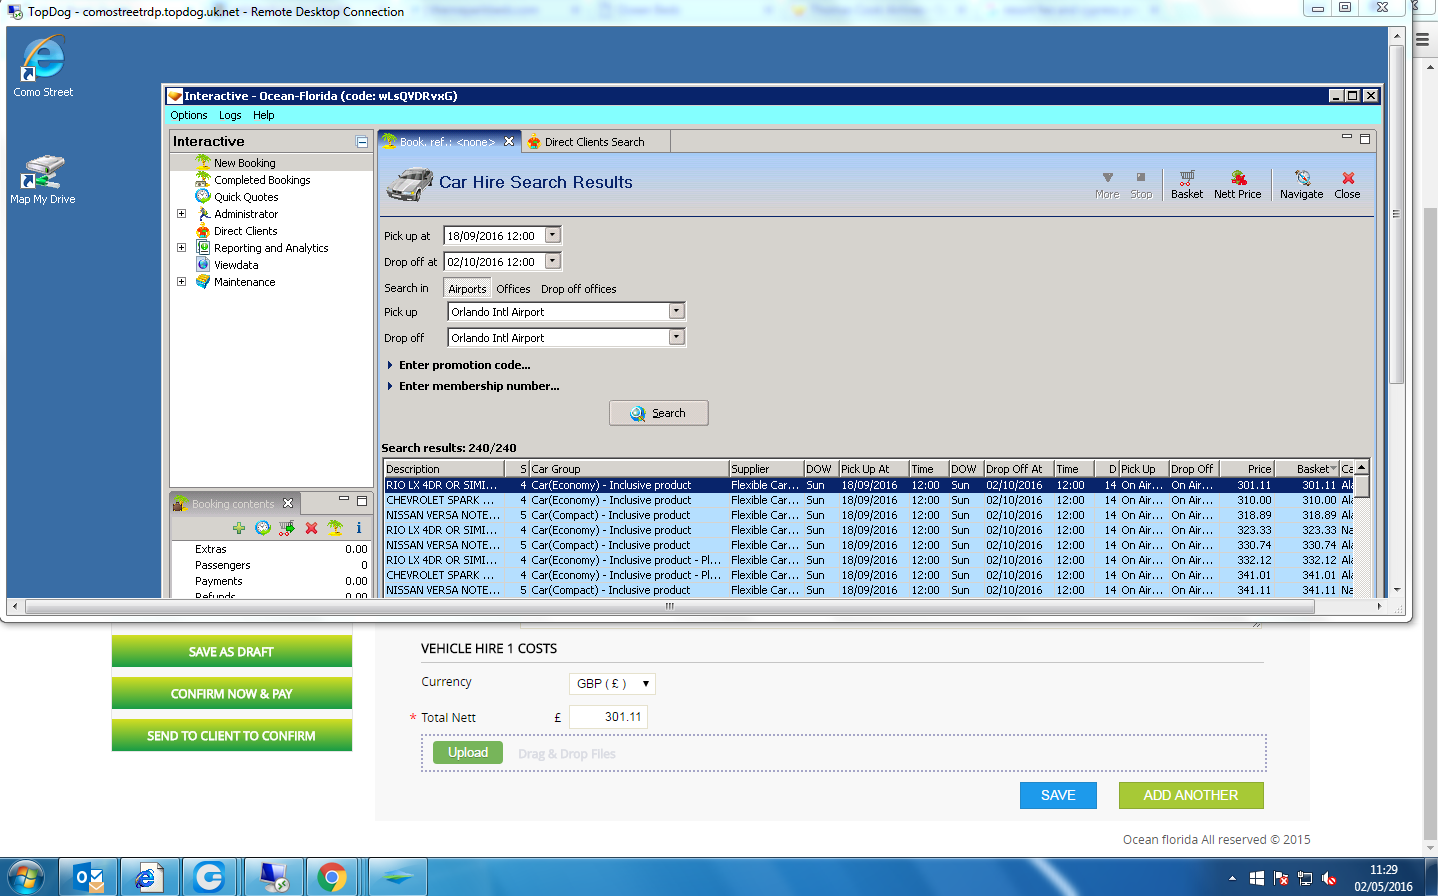The height and width of the screenshot is (896, 1438).
Task: Click SEND TO CLIENT TO CONFIRM button
Action: [x=232, y=735]
